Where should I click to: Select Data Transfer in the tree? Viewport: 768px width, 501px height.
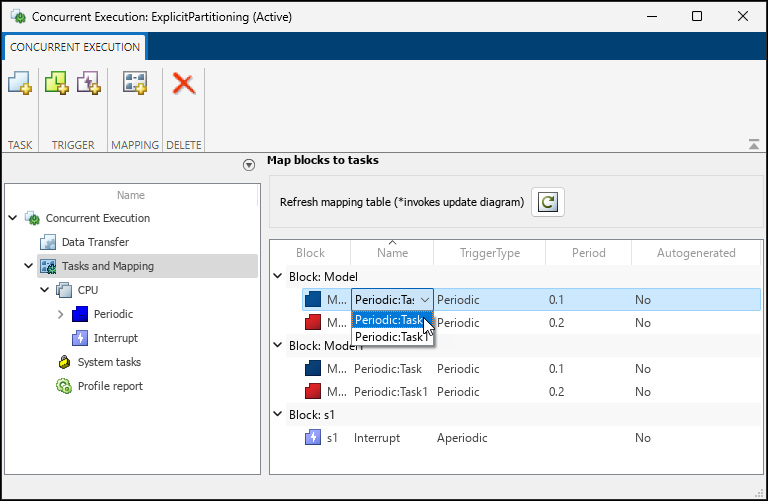[x=94, y=242]
